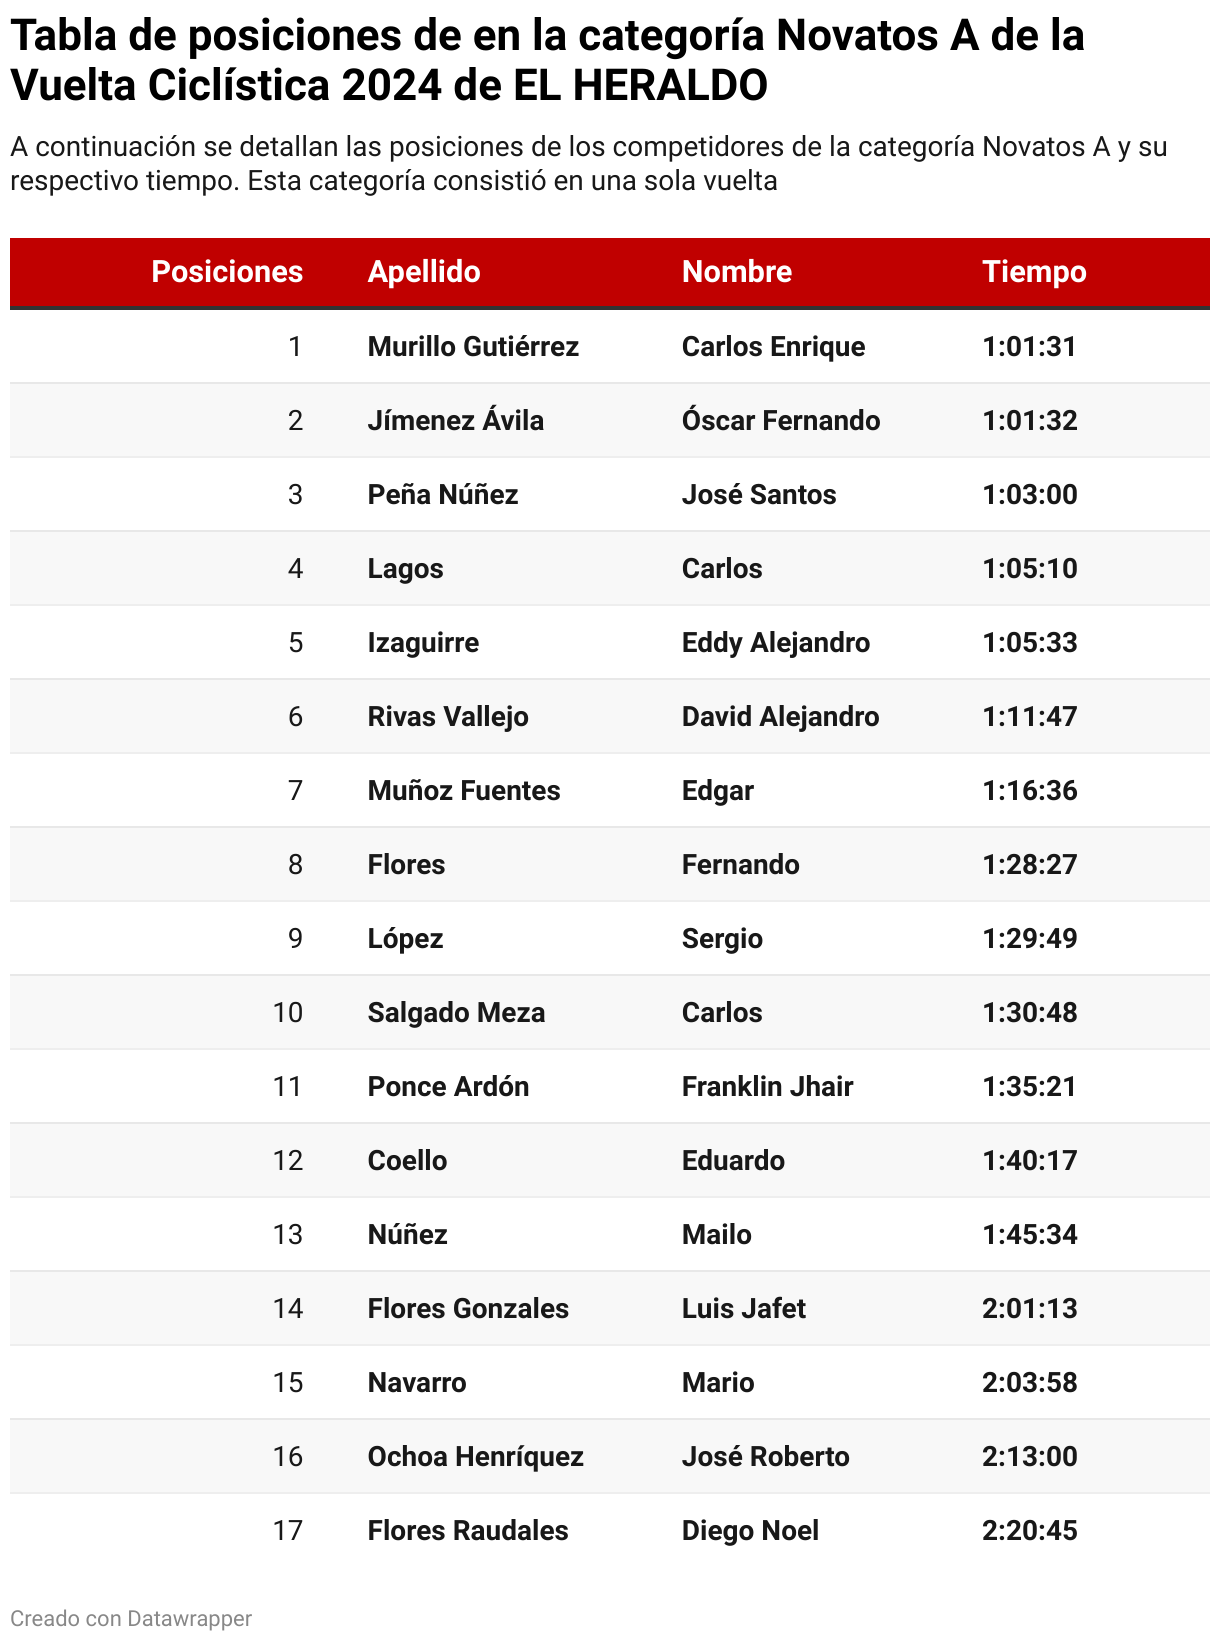Click the Apellido column header
The width and height of the screenshot is (1220, 1642).
[424, 272]
